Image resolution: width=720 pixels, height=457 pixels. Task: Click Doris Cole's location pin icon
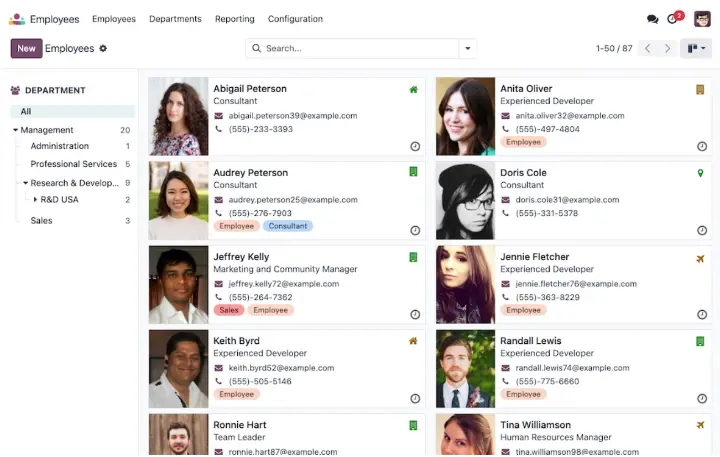(x=700, y=173)
